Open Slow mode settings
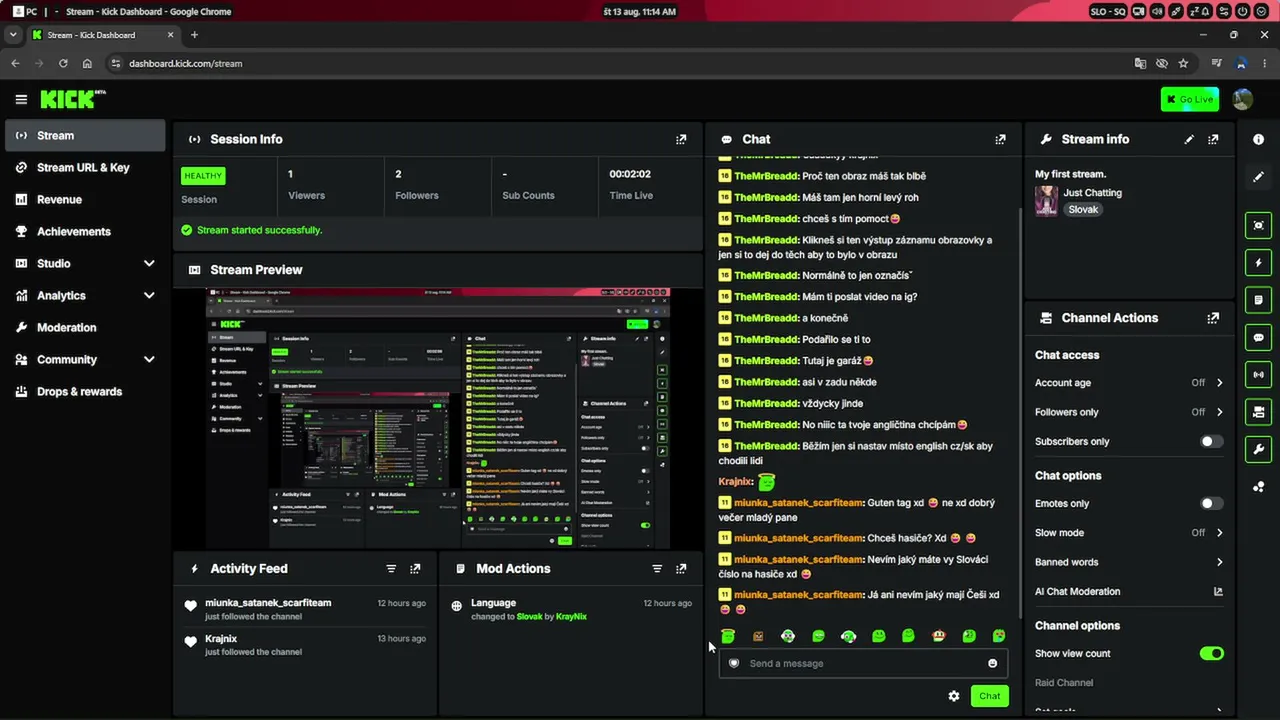Viewport: 1280px width, 720px height. coord(1129,533)
